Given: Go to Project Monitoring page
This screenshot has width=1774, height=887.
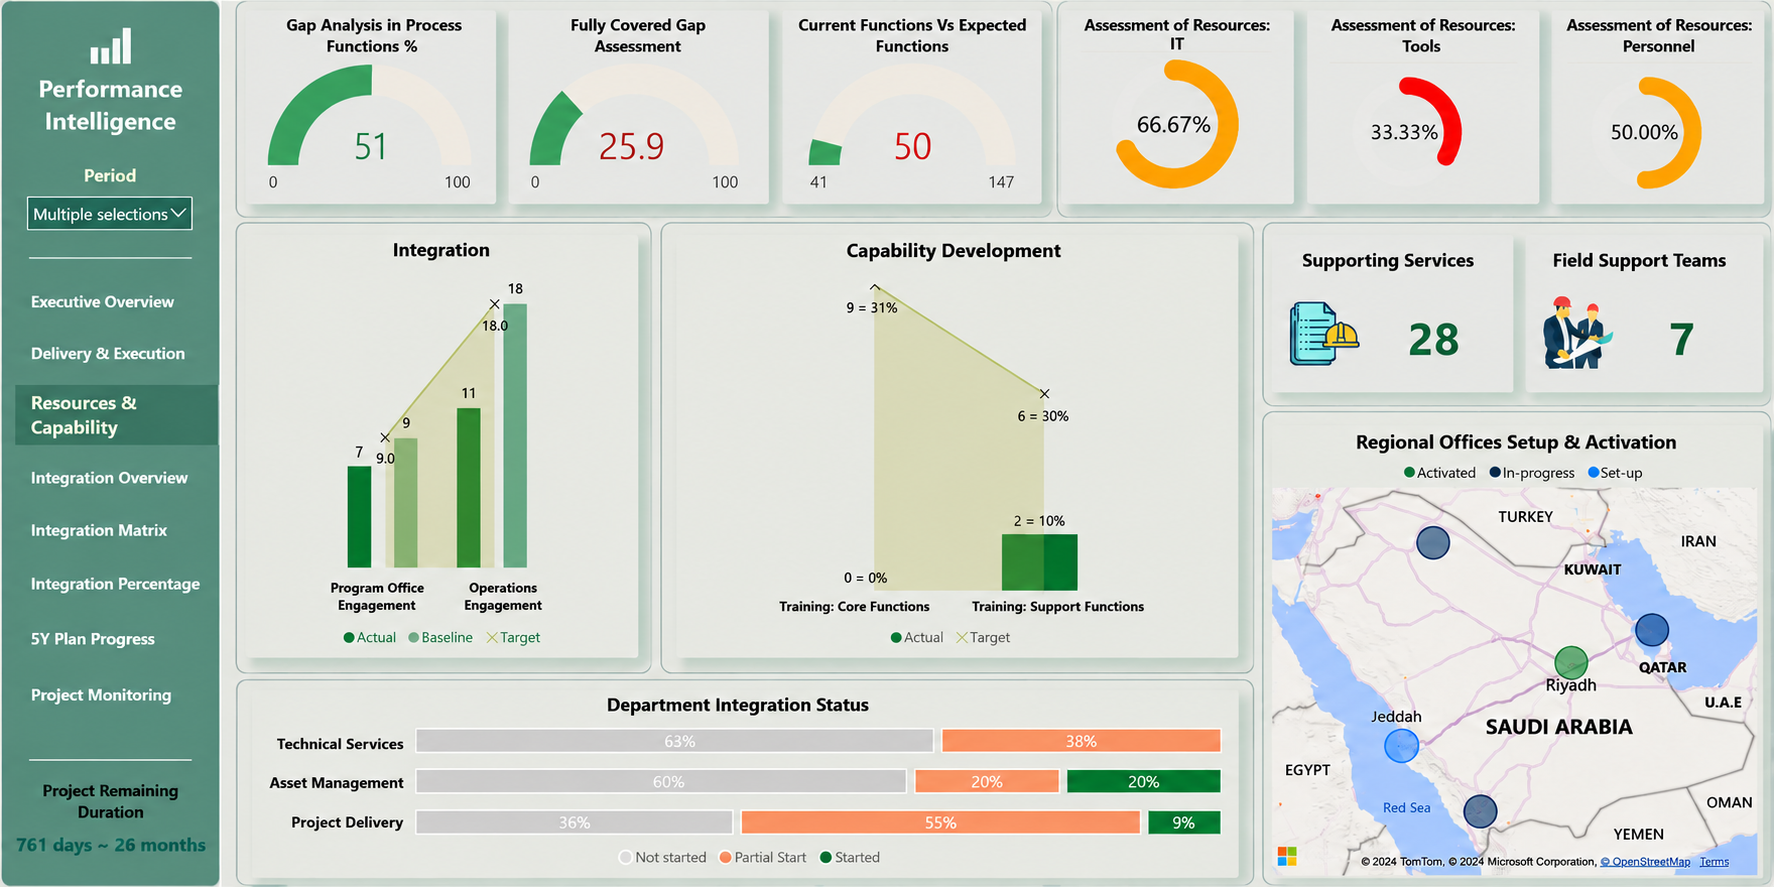Looking at the screenshot, I should point(101,695).
